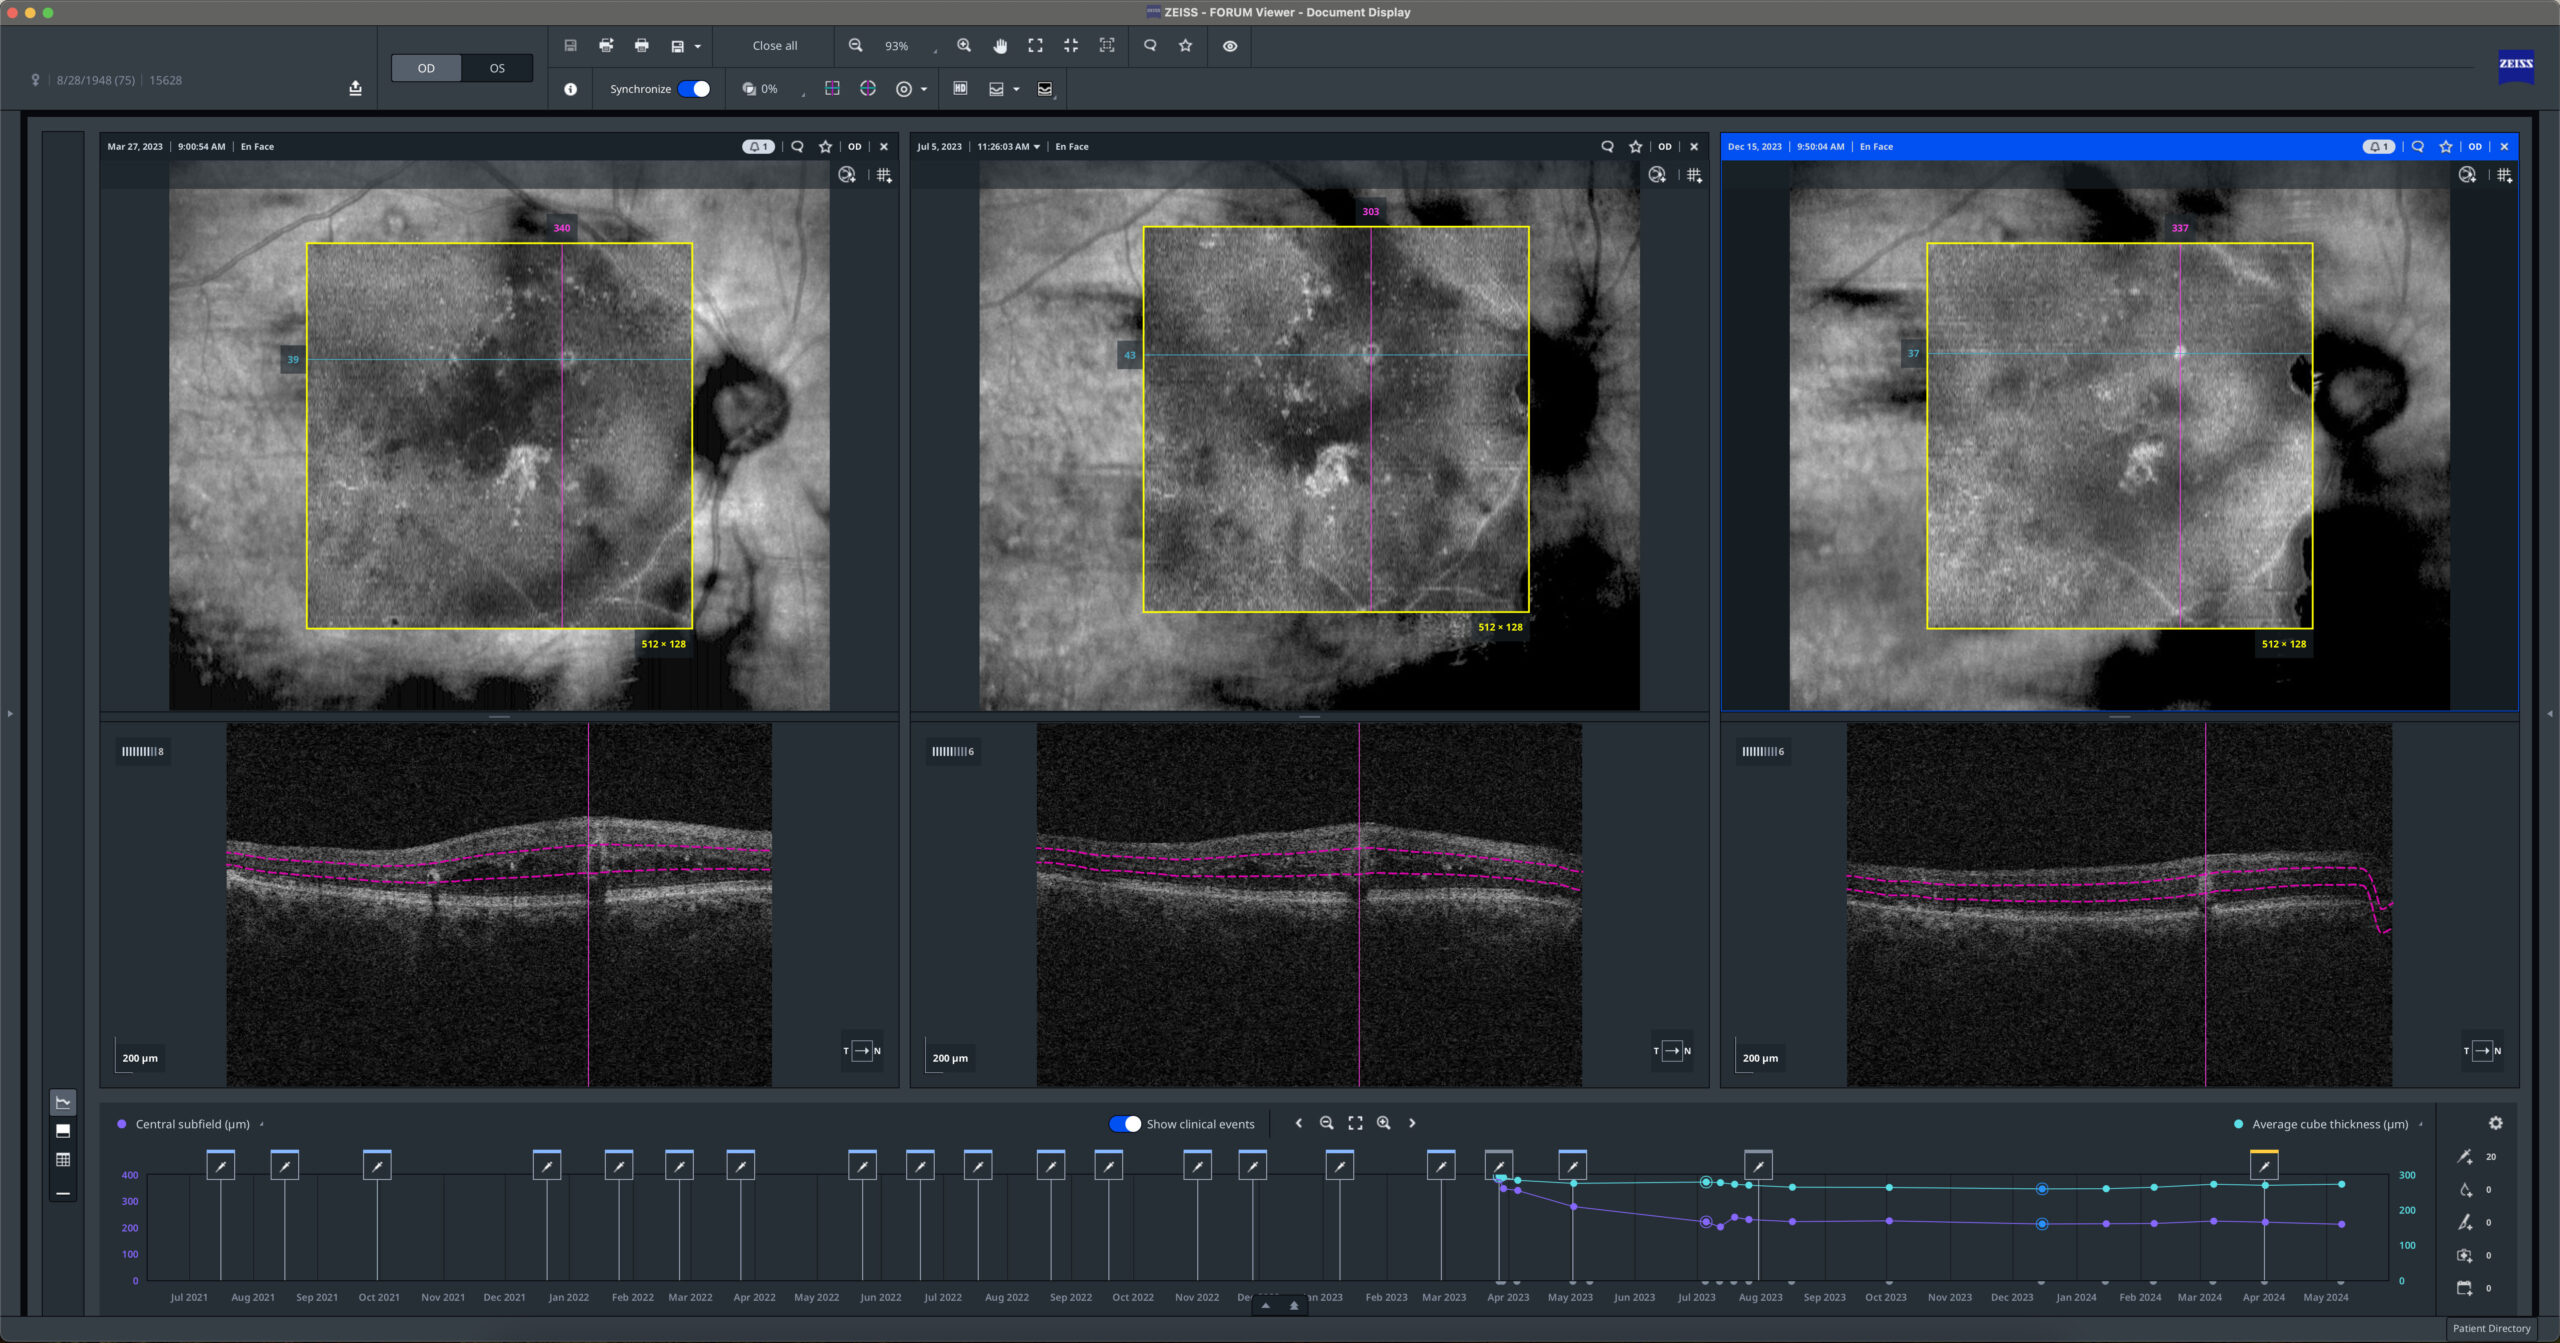
Task: Click the 200 µm scale indicator in the middle B-scan
Action: point(950,1058)
